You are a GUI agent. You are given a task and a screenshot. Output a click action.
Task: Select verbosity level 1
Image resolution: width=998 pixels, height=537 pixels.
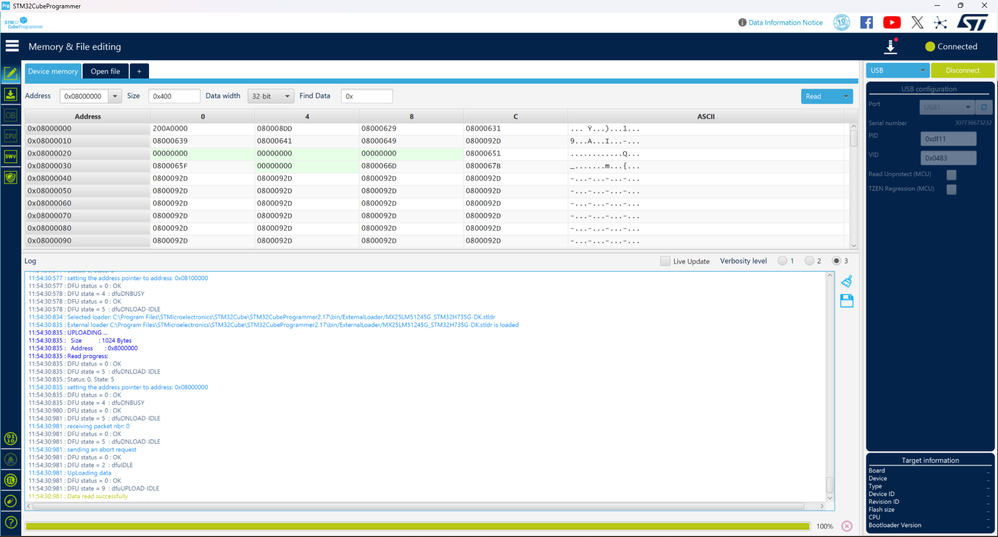(x=782, y=261)
